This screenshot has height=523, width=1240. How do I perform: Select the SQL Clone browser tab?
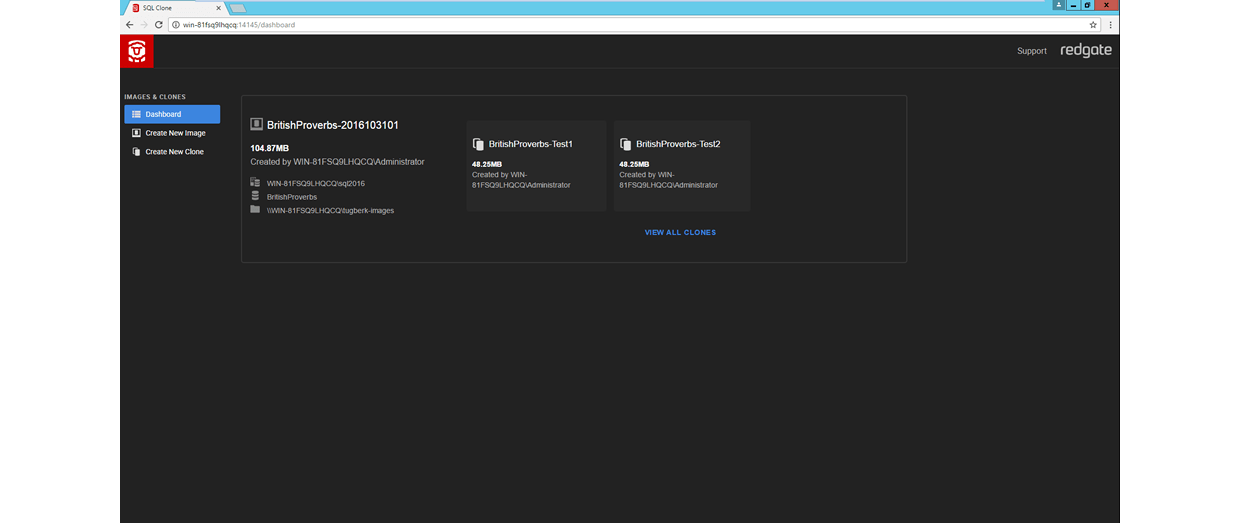(176, 8)
